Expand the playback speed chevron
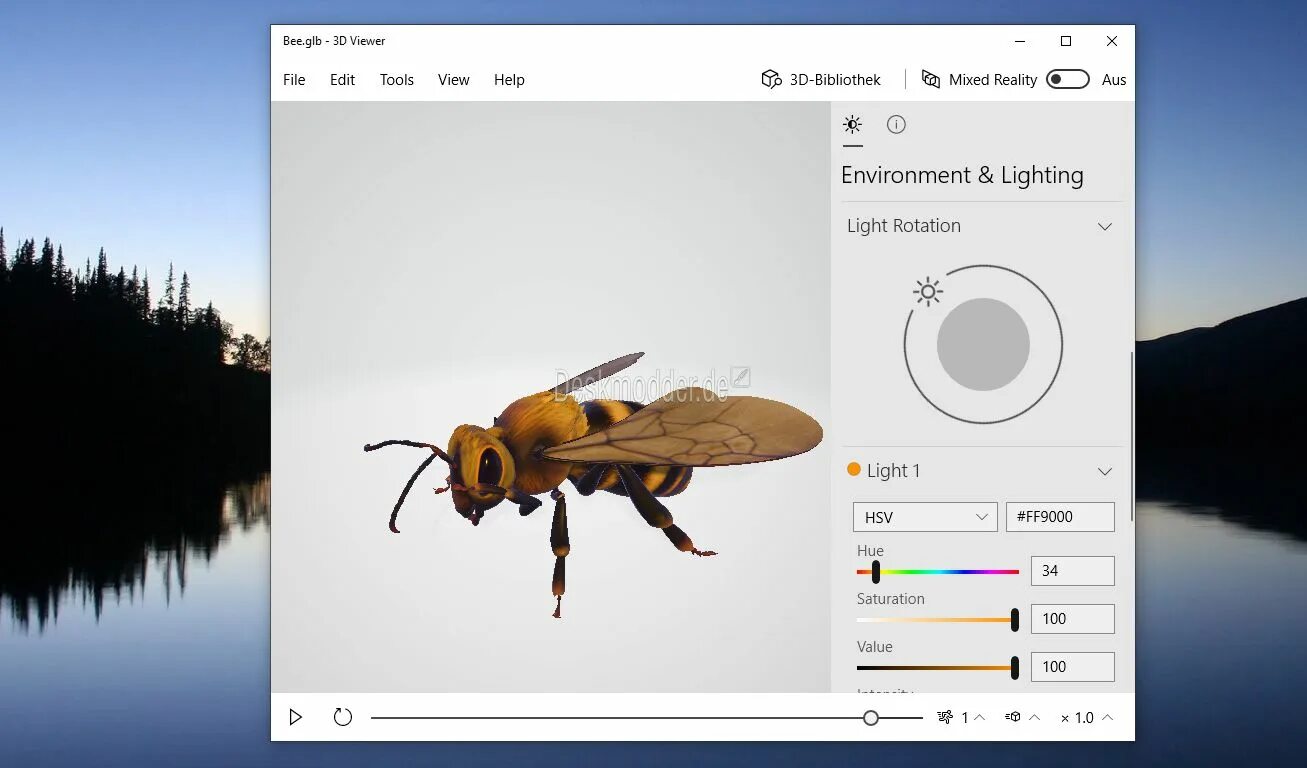This screenshot has height=768, width=1307. [x=1107, y=717]
